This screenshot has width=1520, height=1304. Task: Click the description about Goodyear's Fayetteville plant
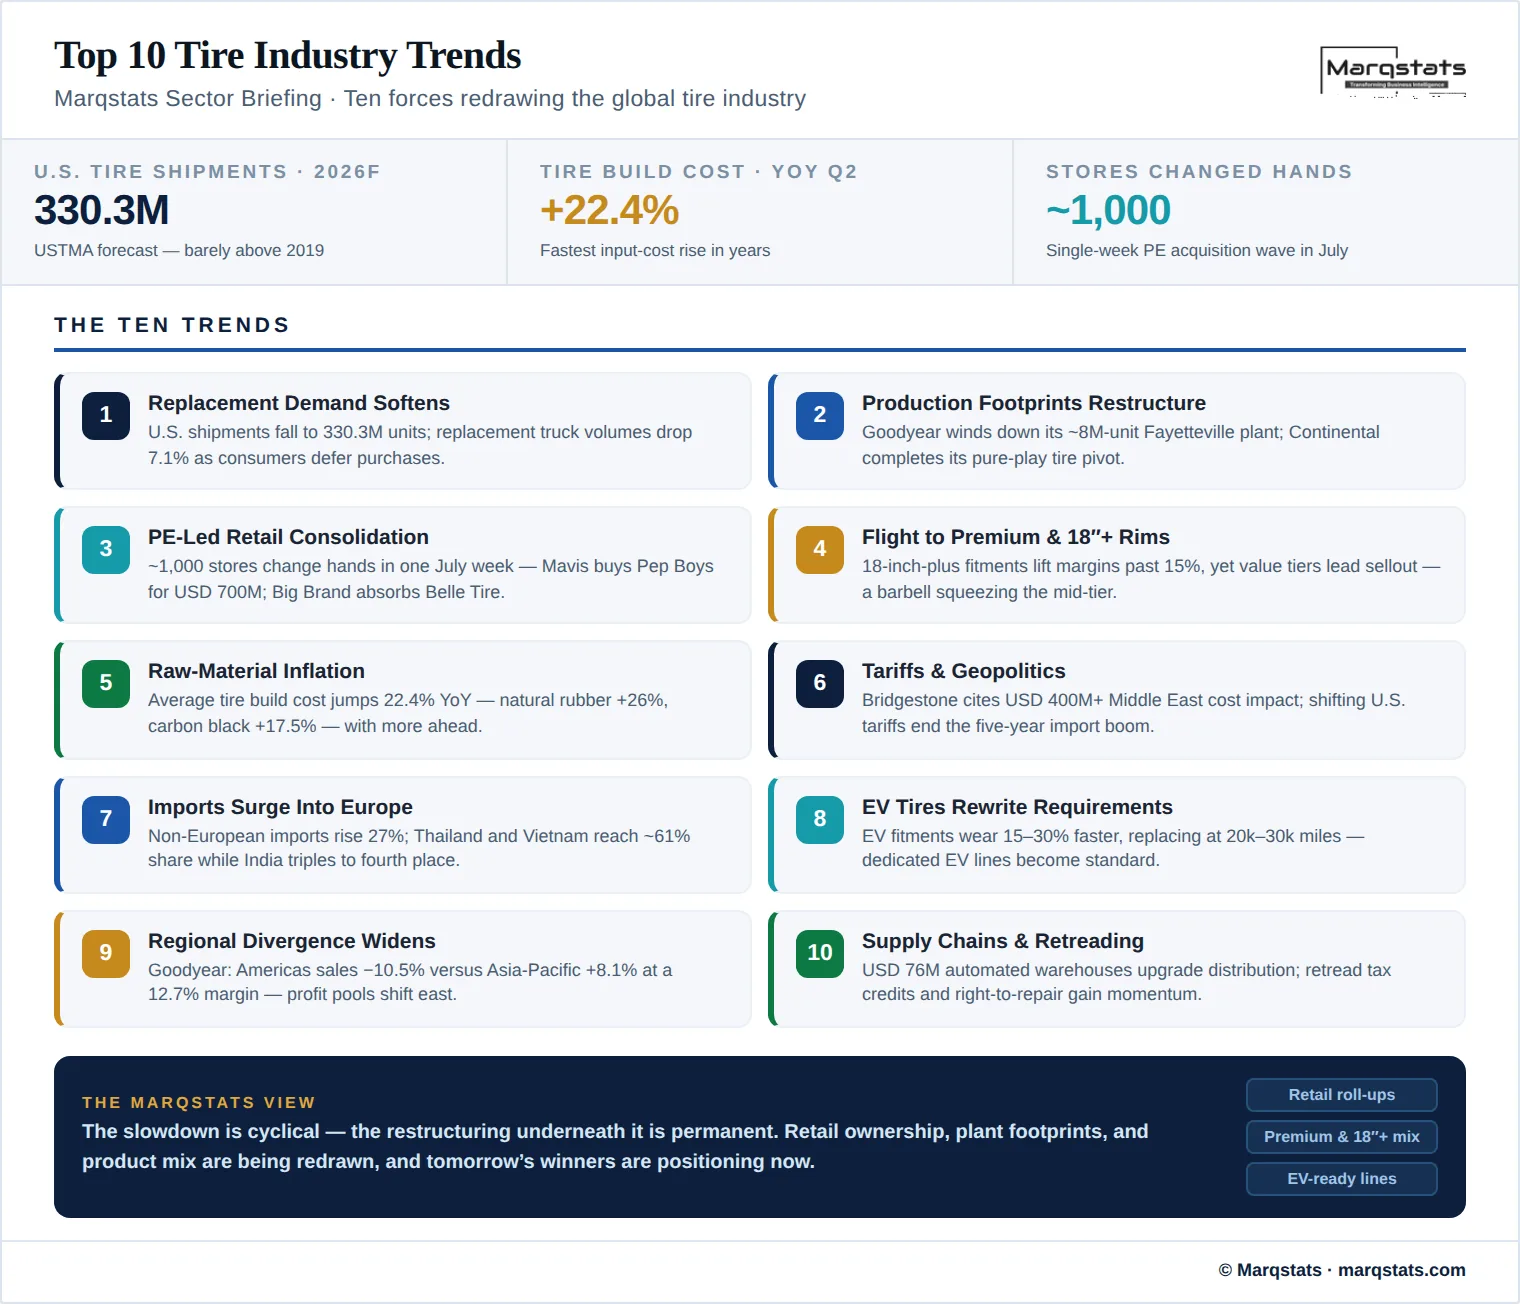1121,445
